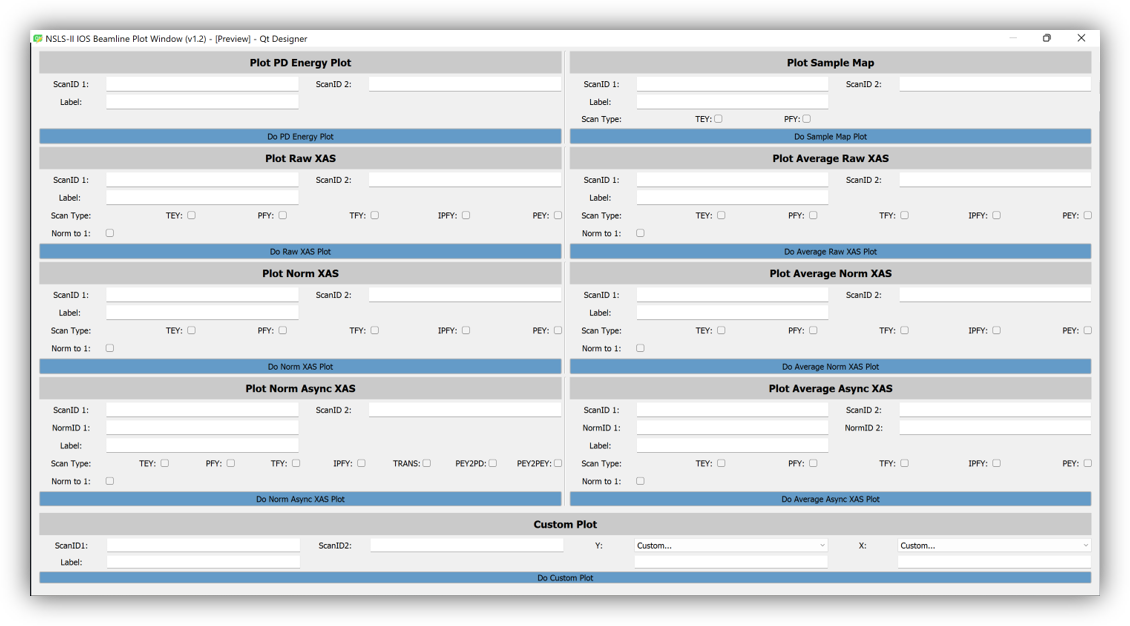Click Do Average Raw XAS Plot button

pyautogui.click(x=830, y=252)
